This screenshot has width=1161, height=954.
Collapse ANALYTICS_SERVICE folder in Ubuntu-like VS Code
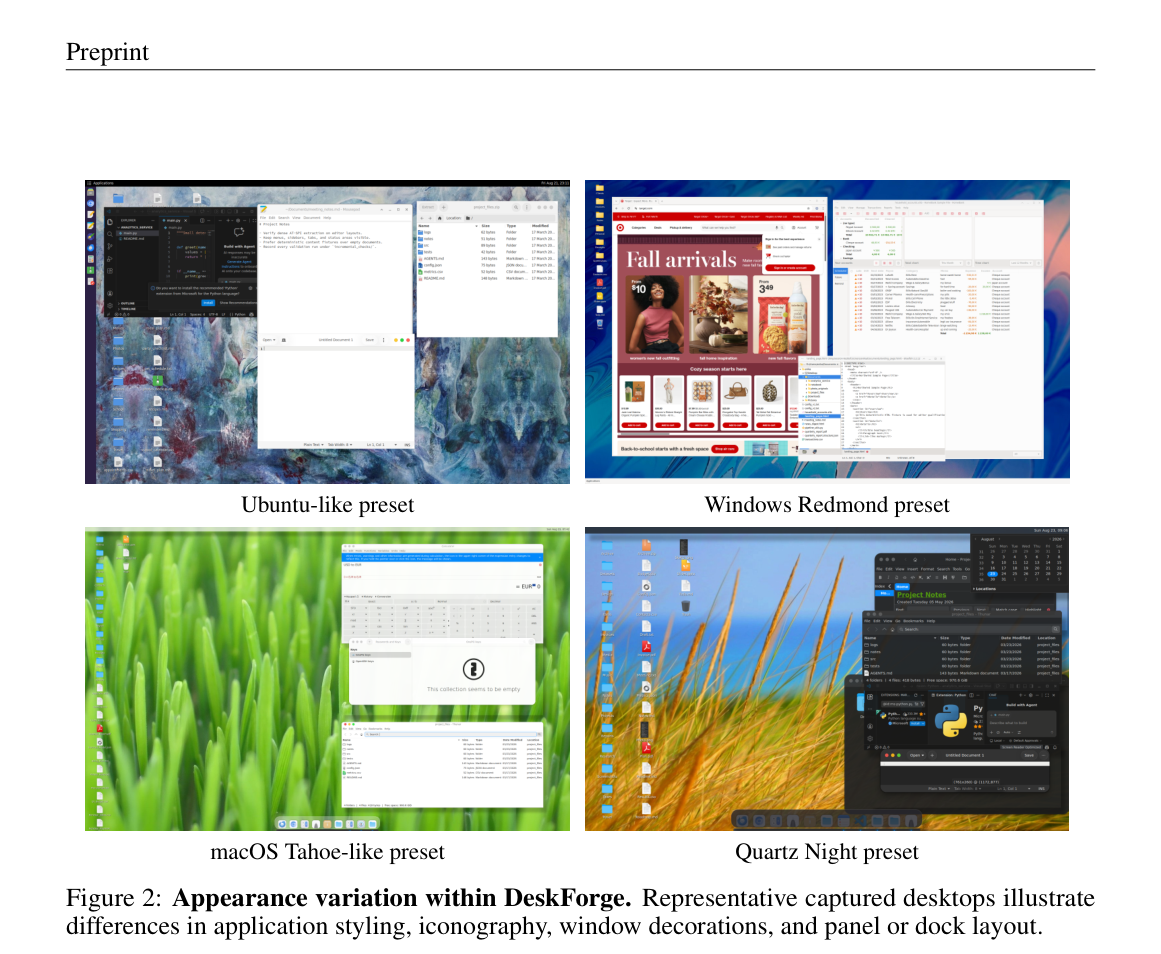135,227
